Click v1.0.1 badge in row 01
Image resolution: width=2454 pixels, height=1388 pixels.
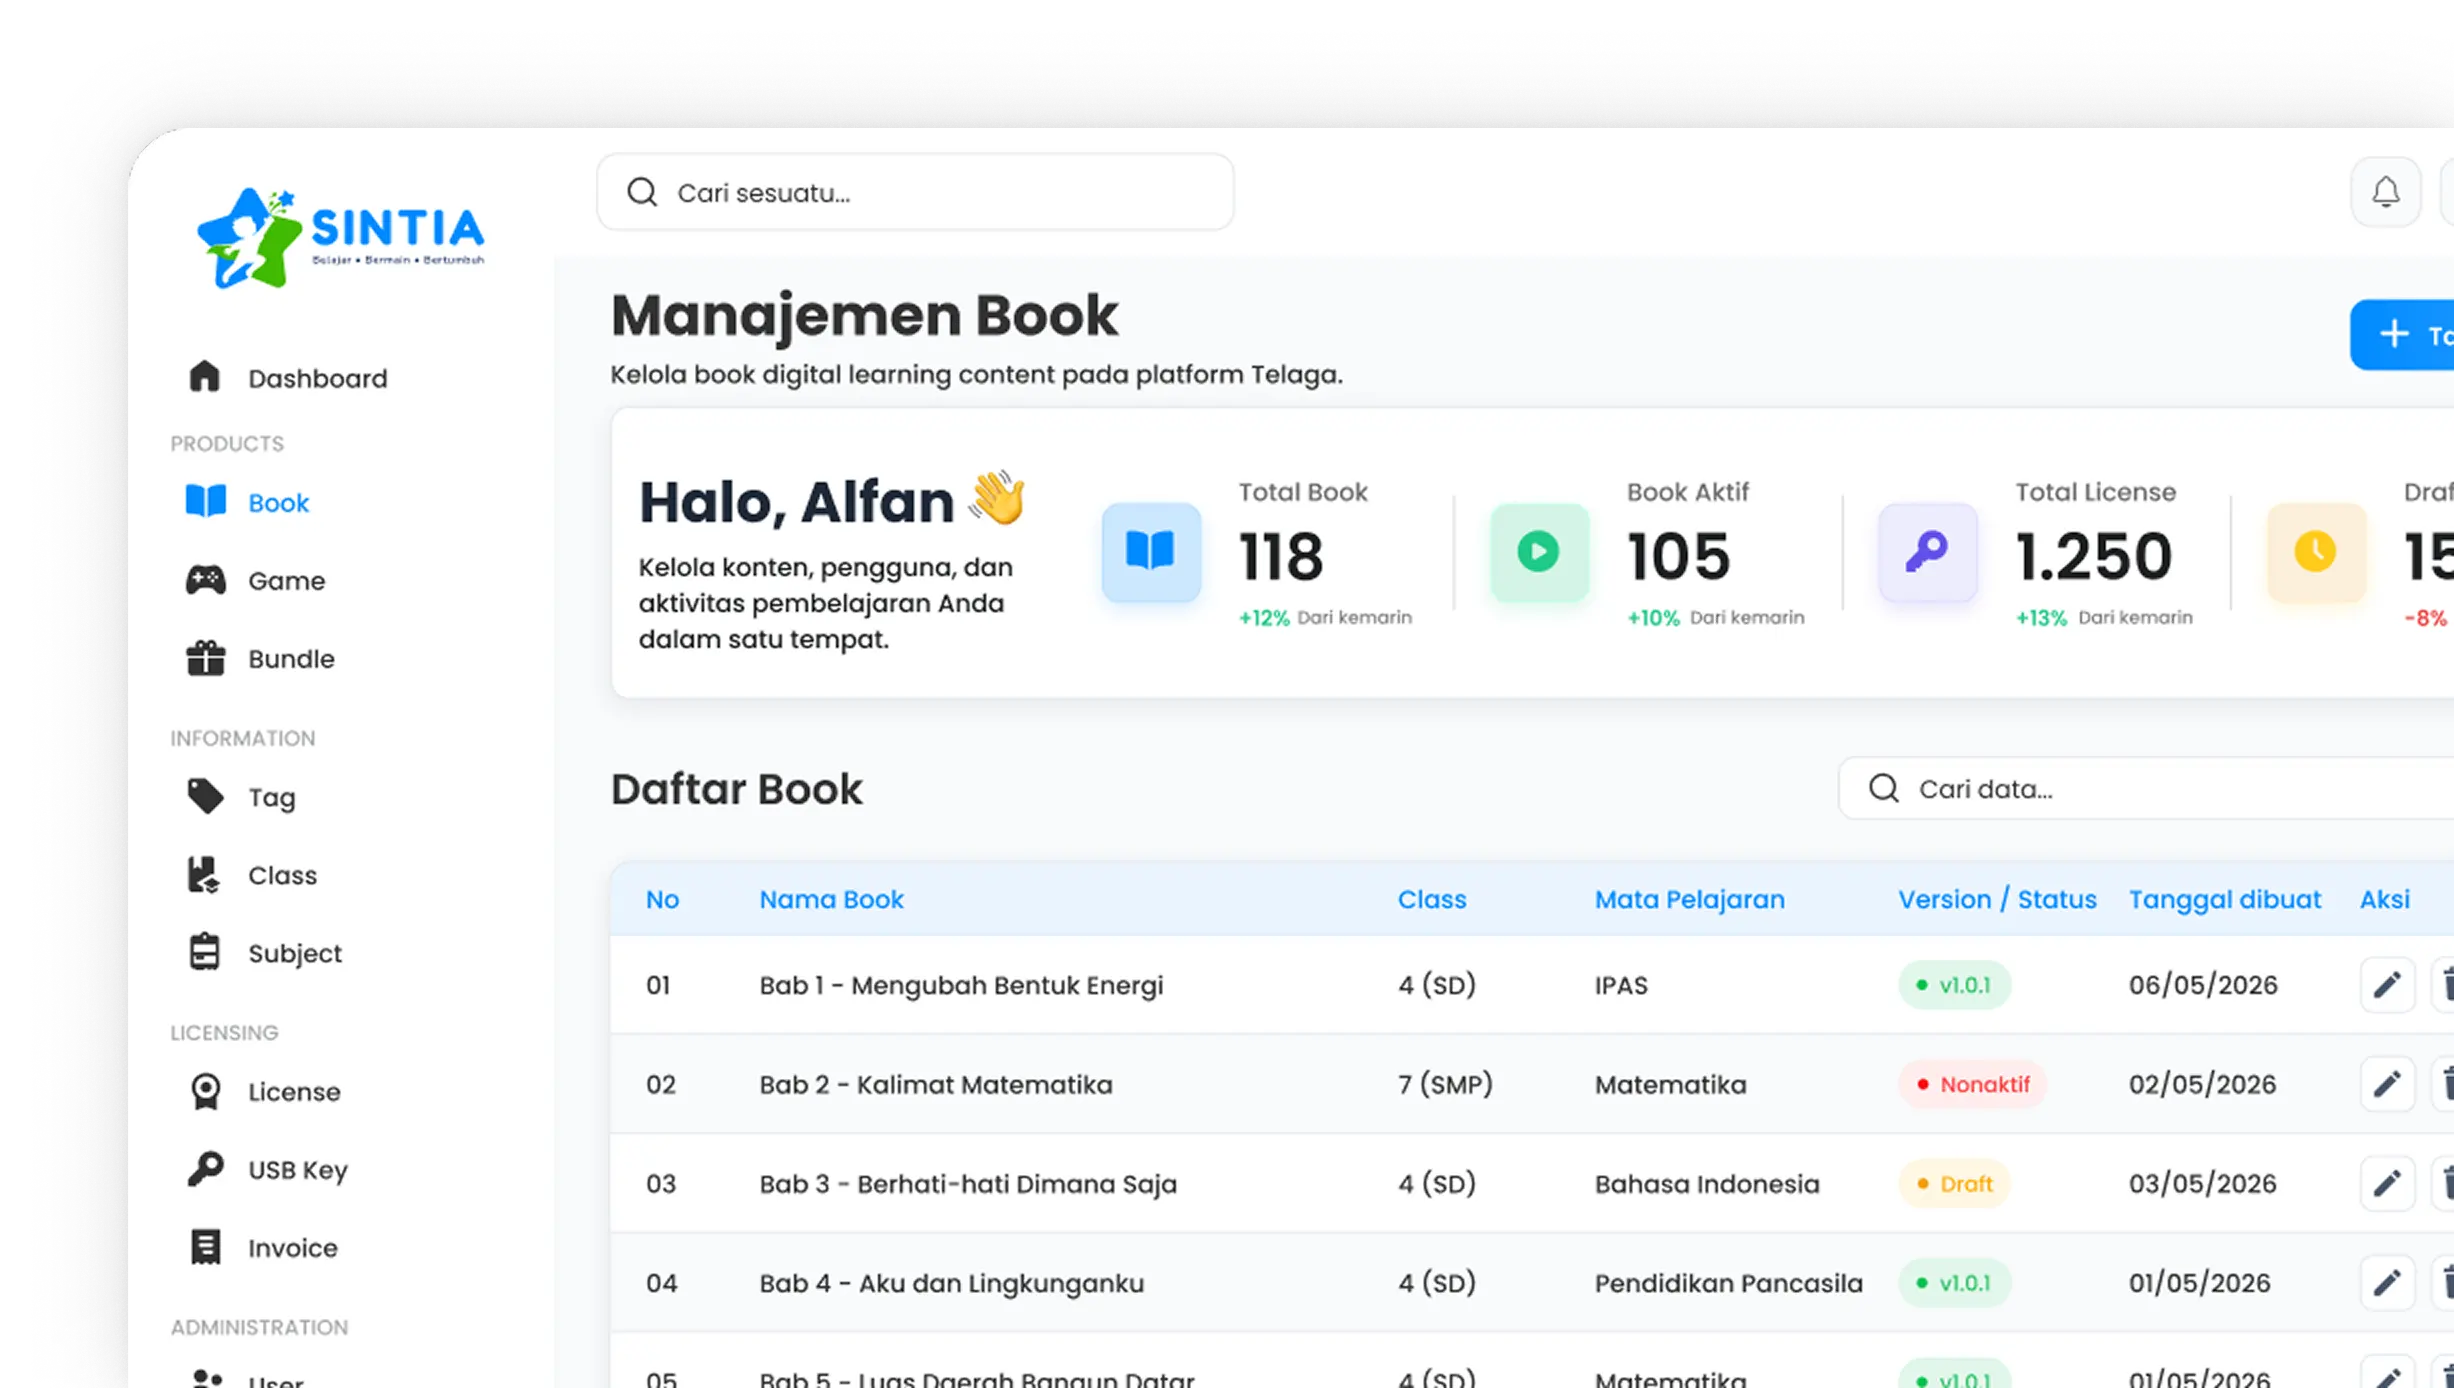1954,985
